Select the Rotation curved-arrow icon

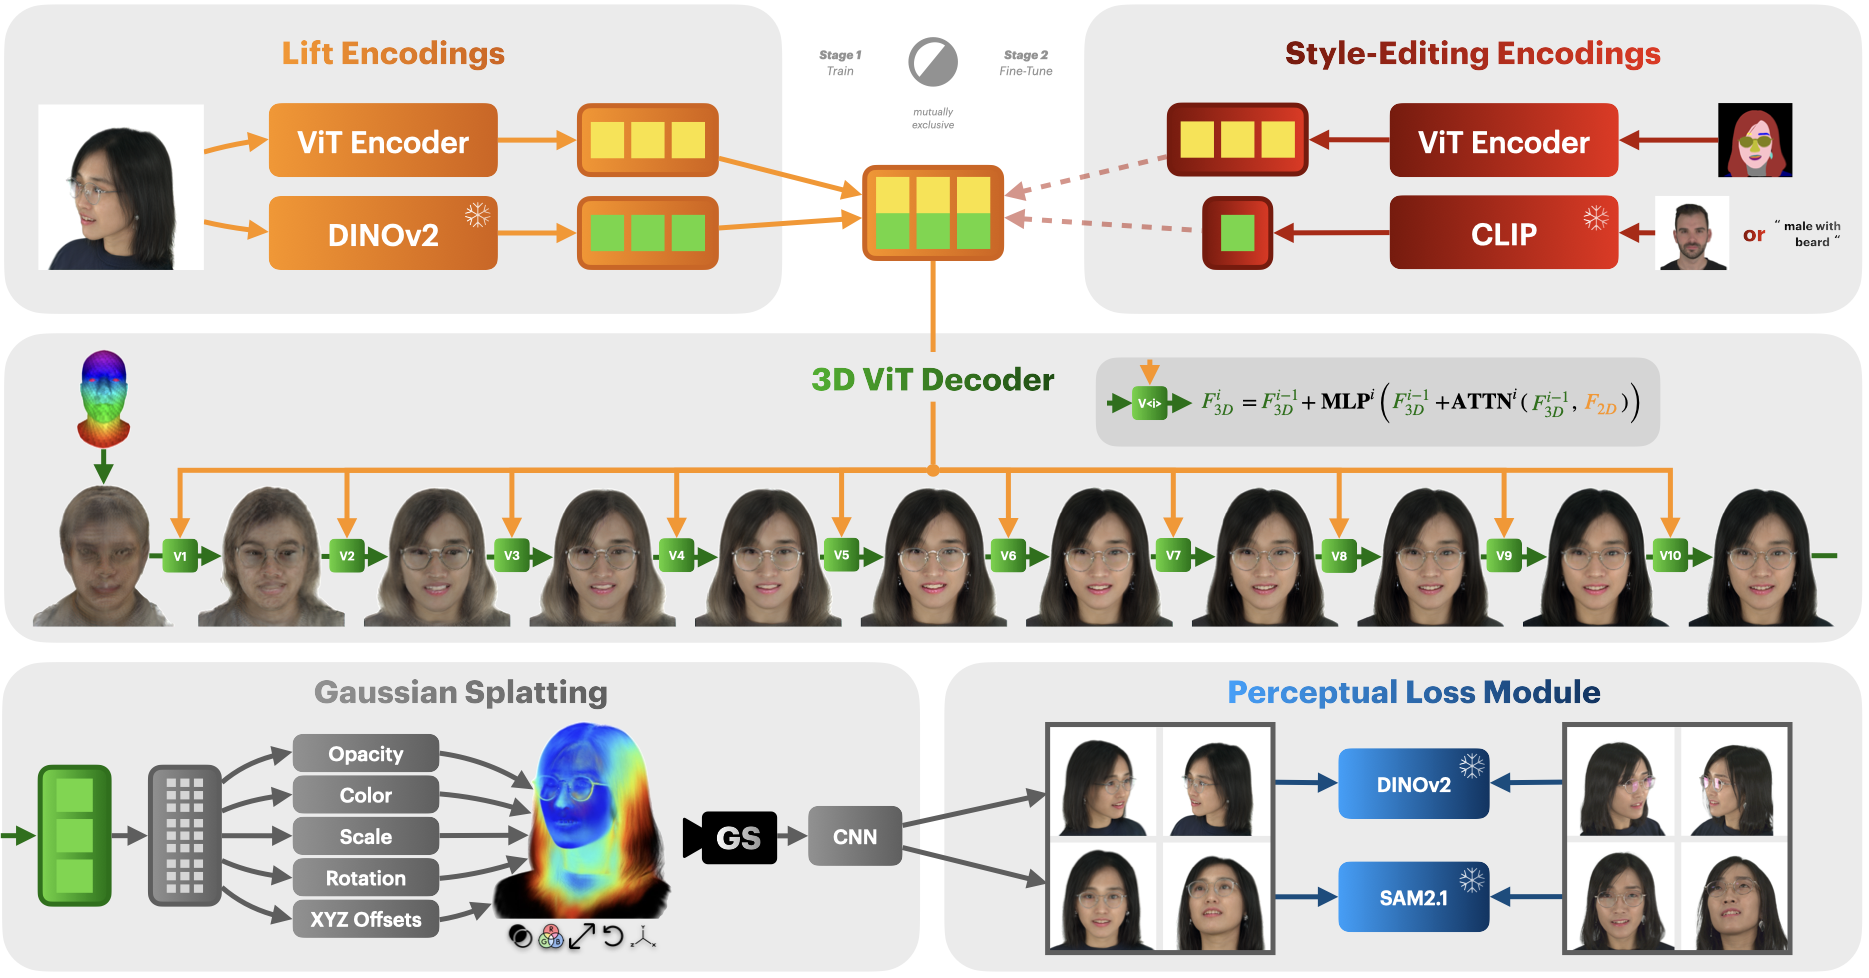coord(613,937)
